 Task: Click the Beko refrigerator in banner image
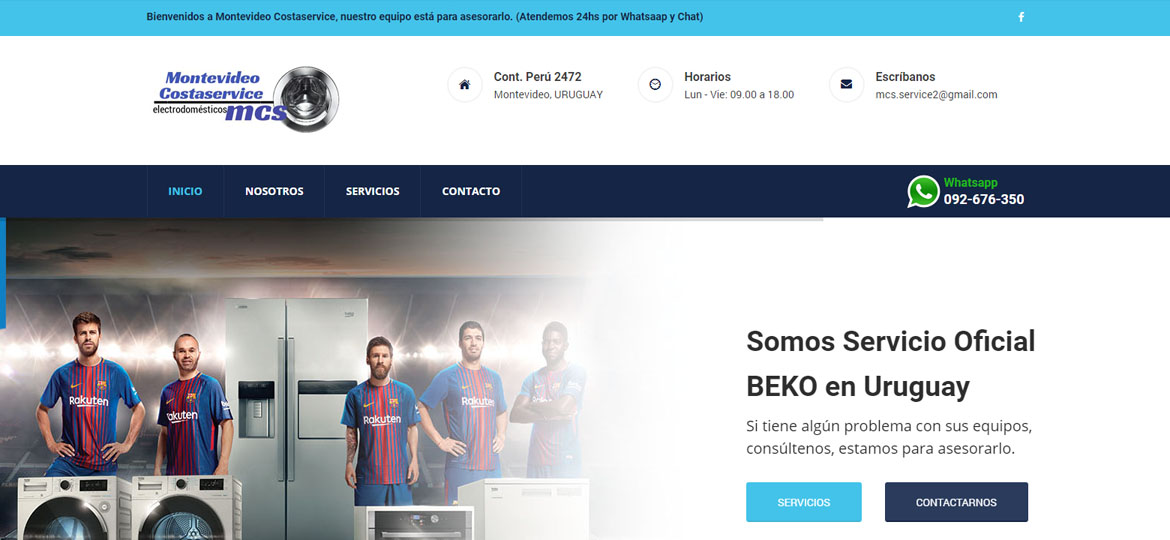pyautogui.click(x=296, y=388)
